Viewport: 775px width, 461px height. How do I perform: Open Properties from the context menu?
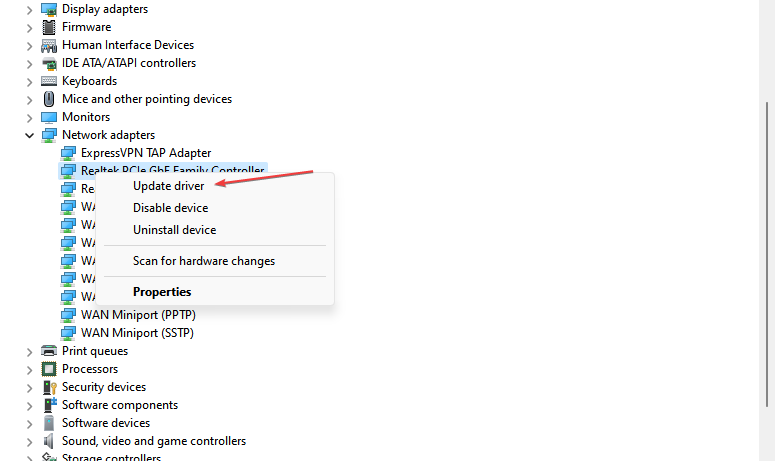pyautogui.click(x=162, y=292)
